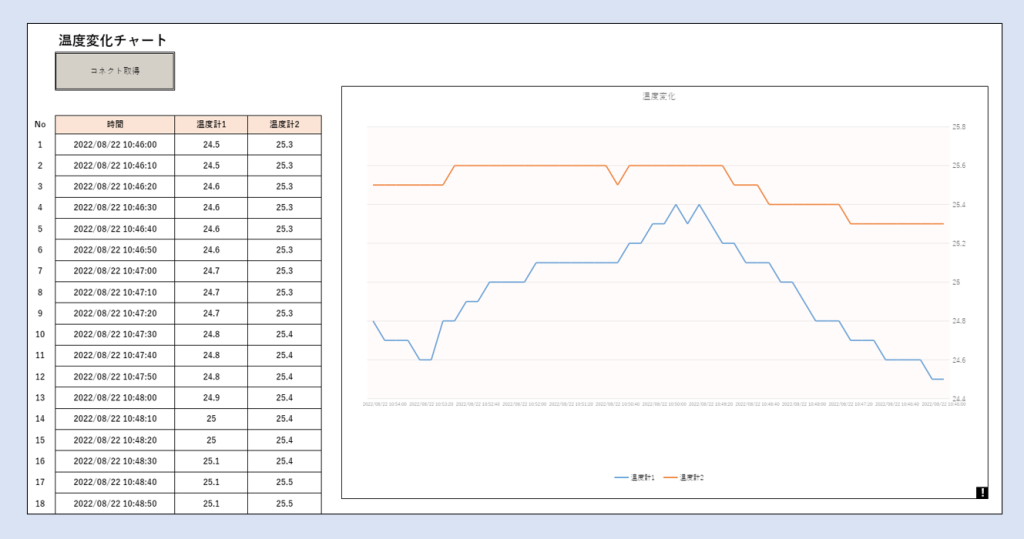Screen dimensions: 1024x539
Task: Click the 温度変化 chart title
Action: point(659,97)
